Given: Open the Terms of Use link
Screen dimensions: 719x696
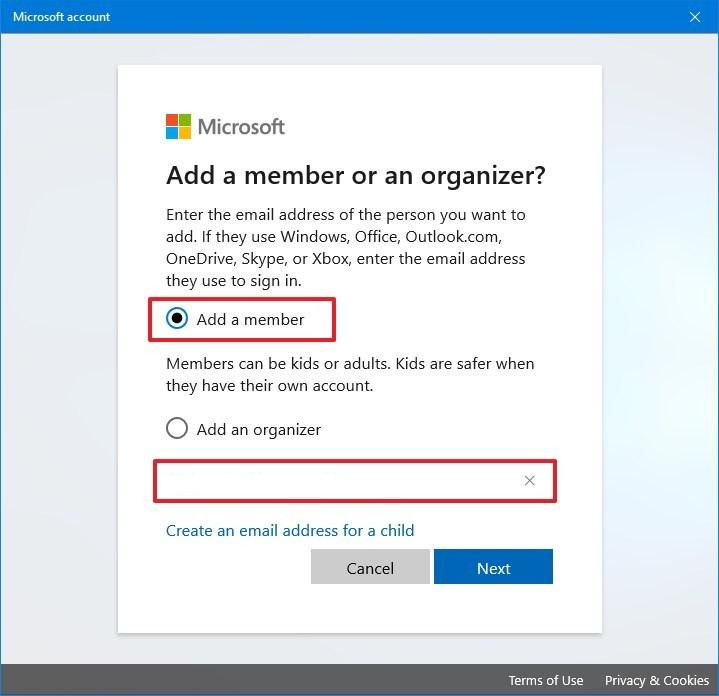Looking at the screenshot, I should coord(546,680).
